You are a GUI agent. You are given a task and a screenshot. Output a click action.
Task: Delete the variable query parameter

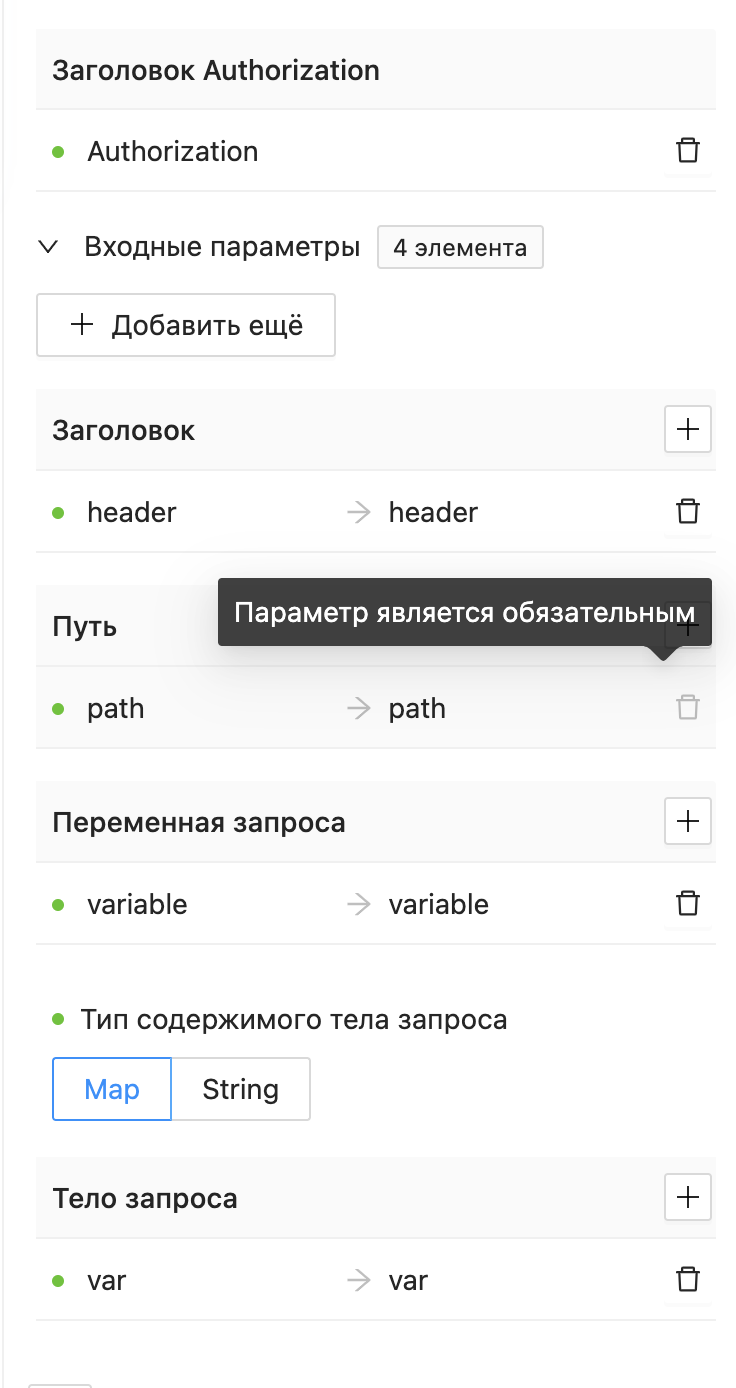click(687, 903)
